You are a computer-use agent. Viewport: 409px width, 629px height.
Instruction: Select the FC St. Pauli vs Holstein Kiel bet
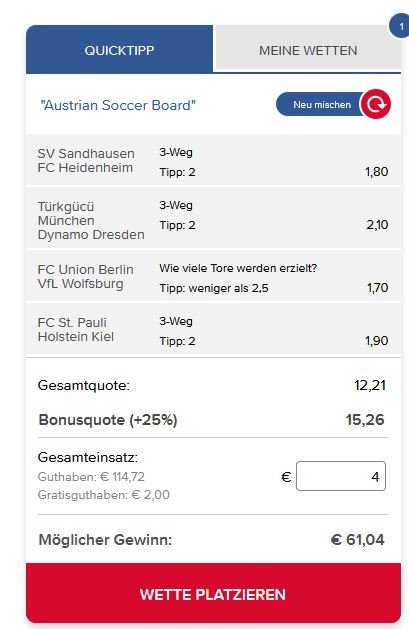(213, 329)
